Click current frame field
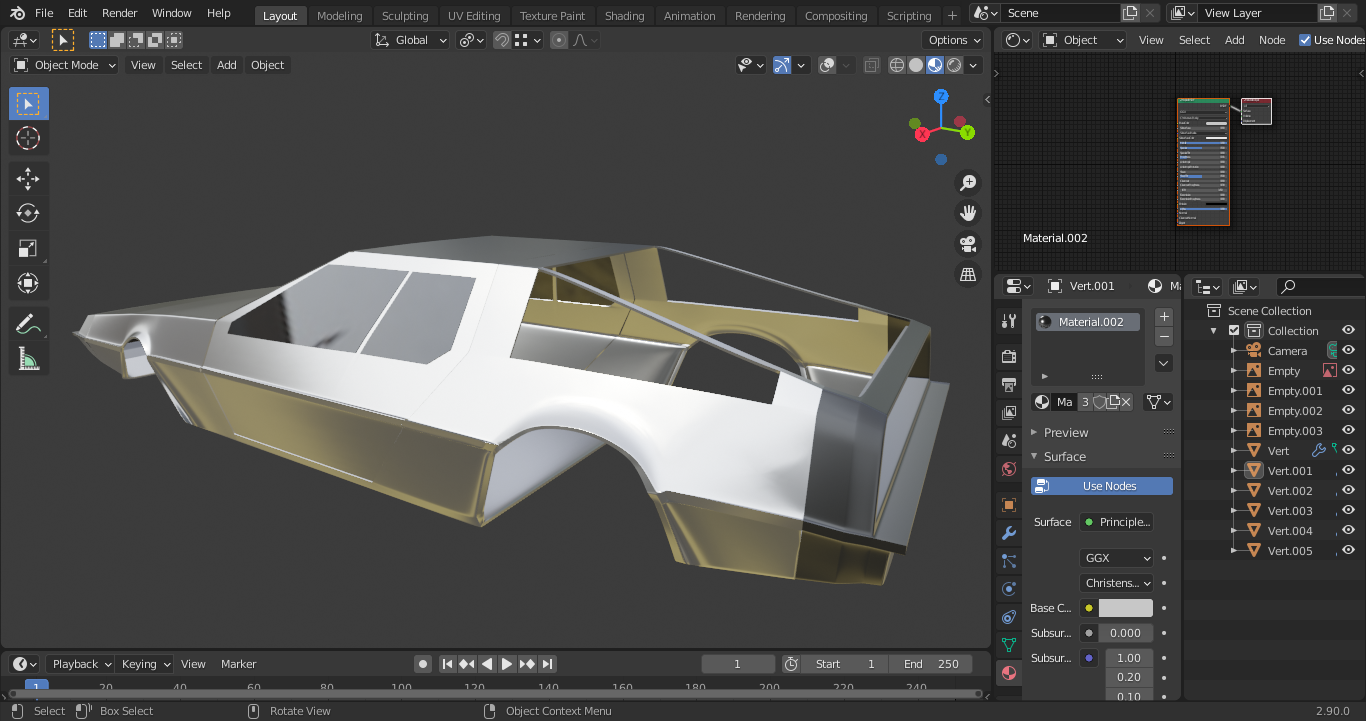 [738, 664]
